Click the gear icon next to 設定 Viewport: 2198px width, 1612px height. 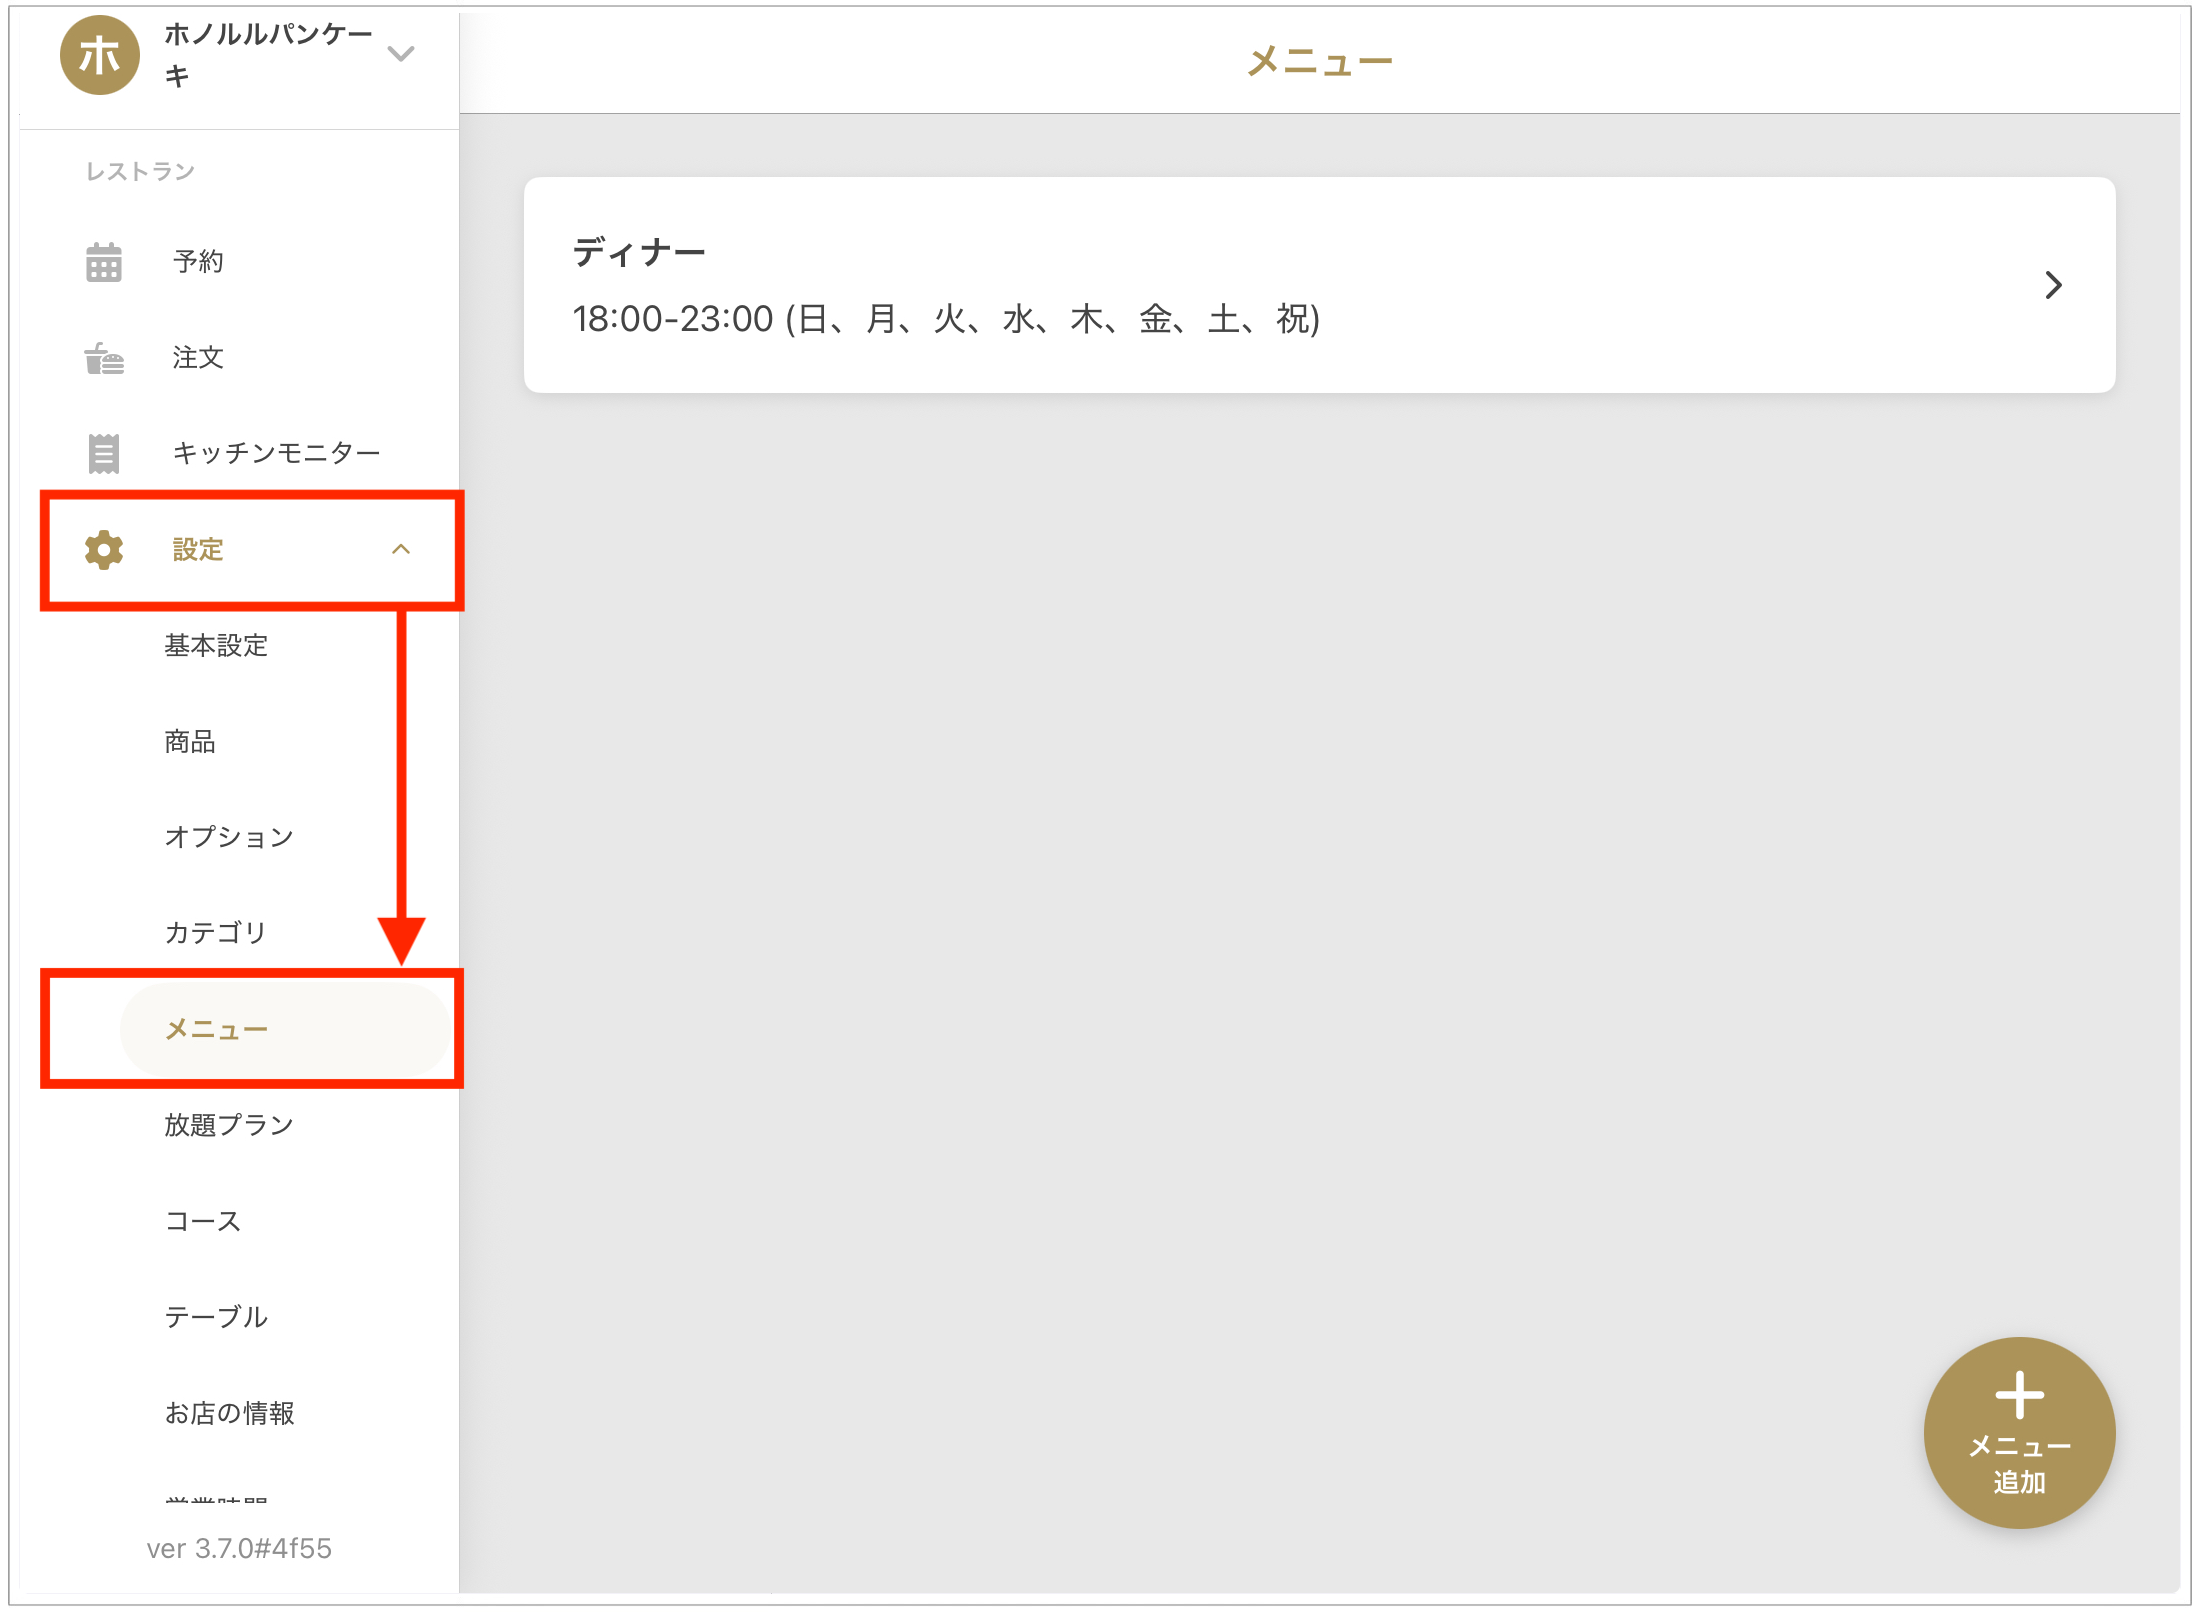104,550
